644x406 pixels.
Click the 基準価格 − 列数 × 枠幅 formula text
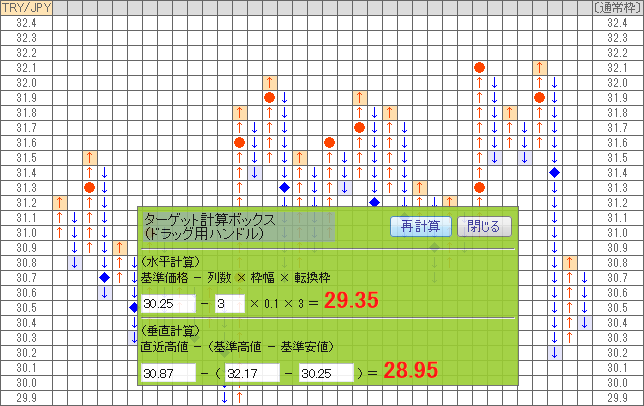(x=235, y=278)
